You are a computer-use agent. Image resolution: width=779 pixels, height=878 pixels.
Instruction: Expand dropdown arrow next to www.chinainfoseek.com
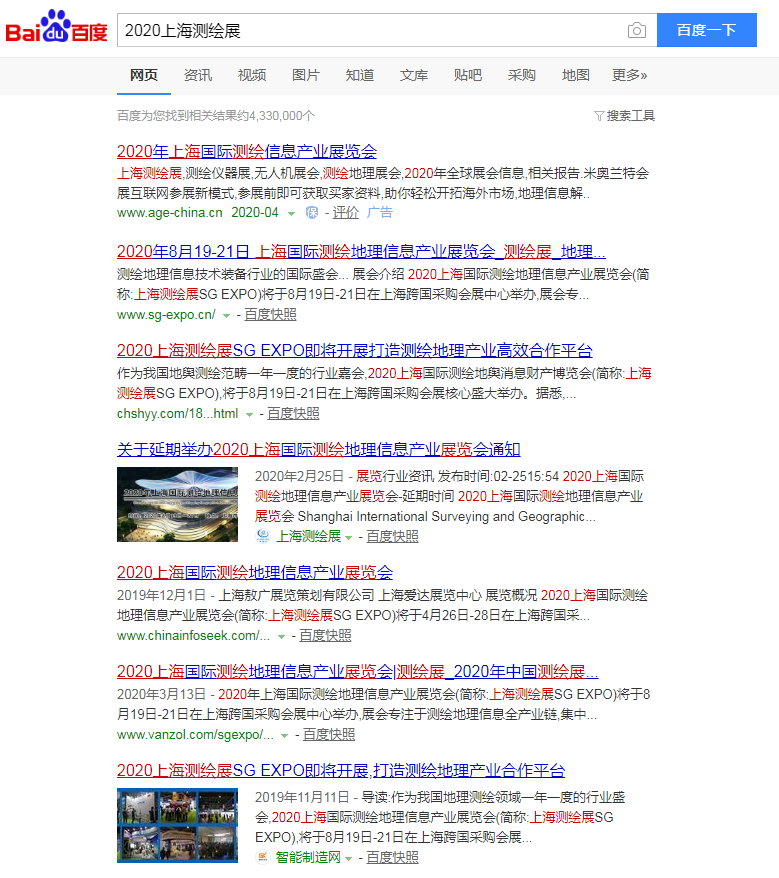pyautogui.click(x=281, y=637)
